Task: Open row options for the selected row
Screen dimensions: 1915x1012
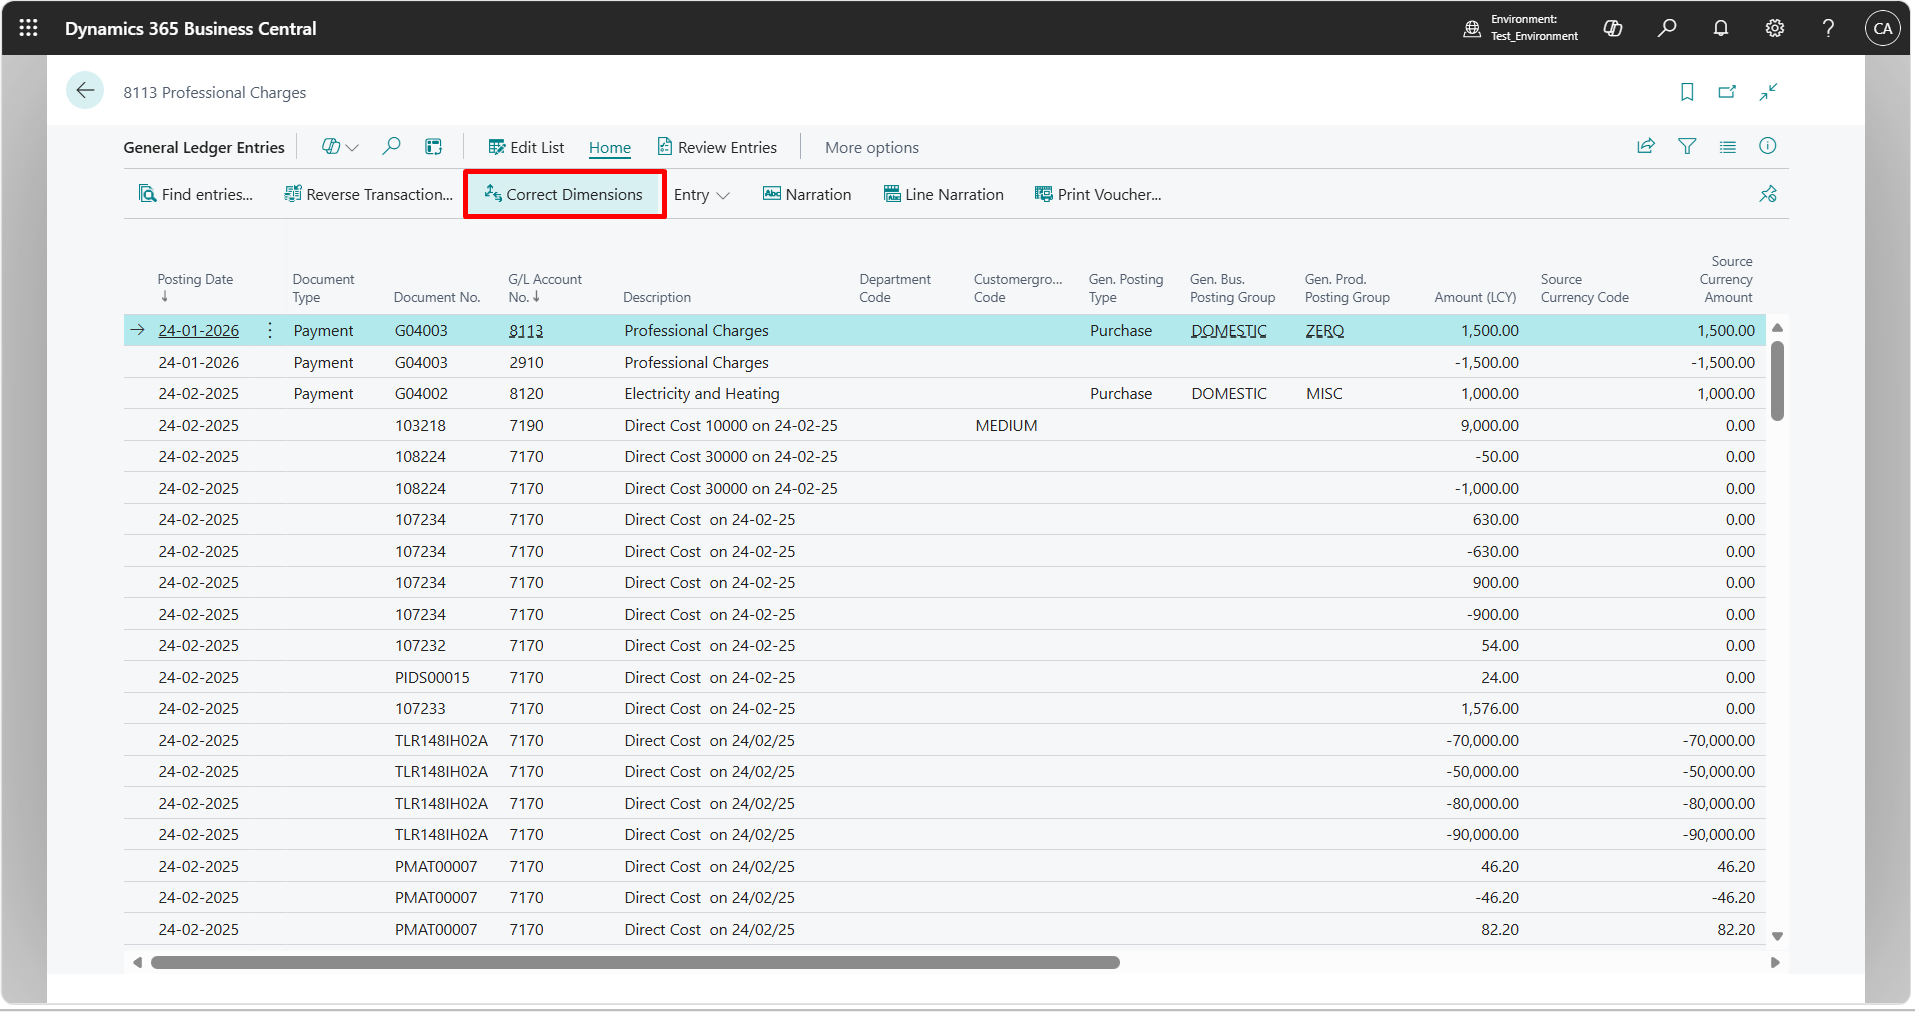Action: click(270, 330)
